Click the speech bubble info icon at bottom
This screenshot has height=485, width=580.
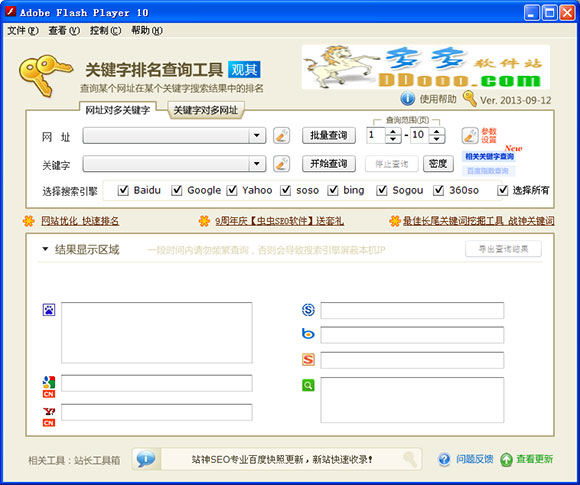(x=146, y=459)
